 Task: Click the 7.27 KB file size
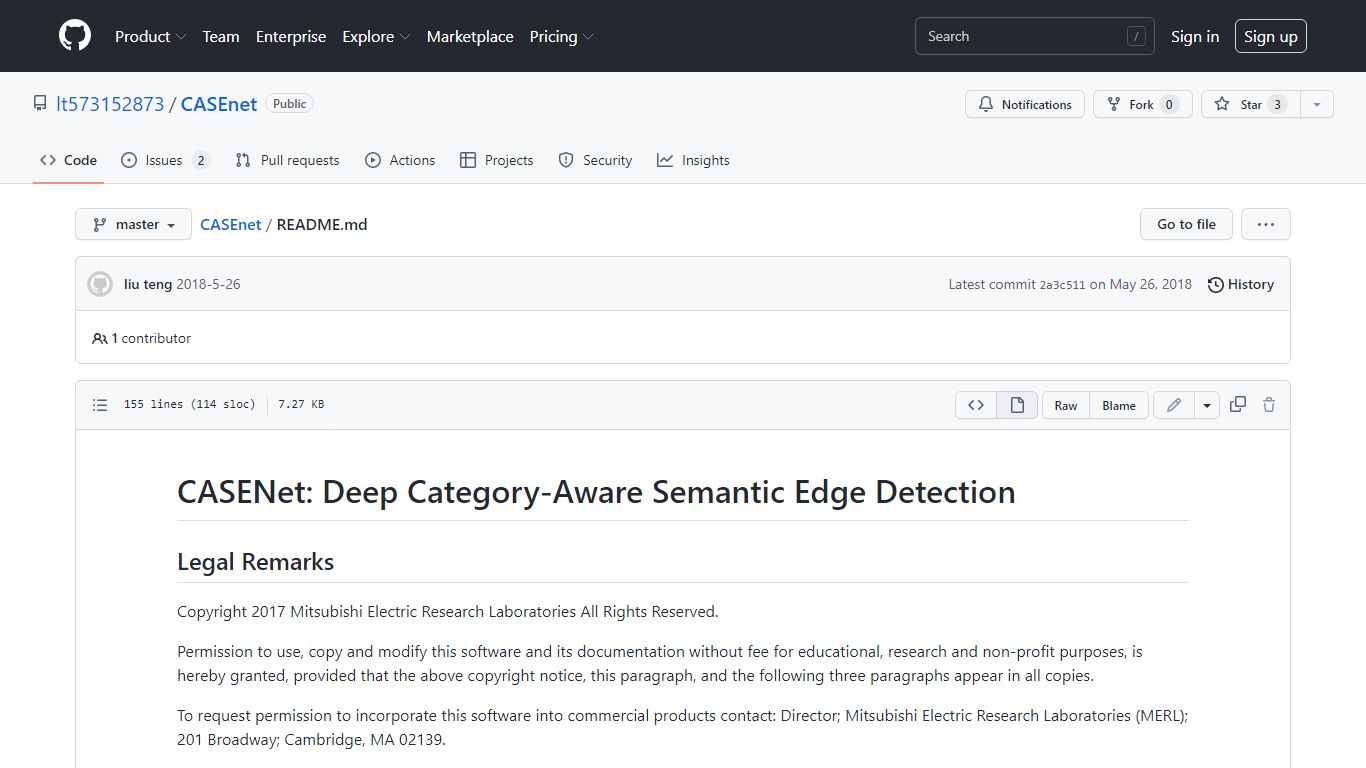coord(301,405)
